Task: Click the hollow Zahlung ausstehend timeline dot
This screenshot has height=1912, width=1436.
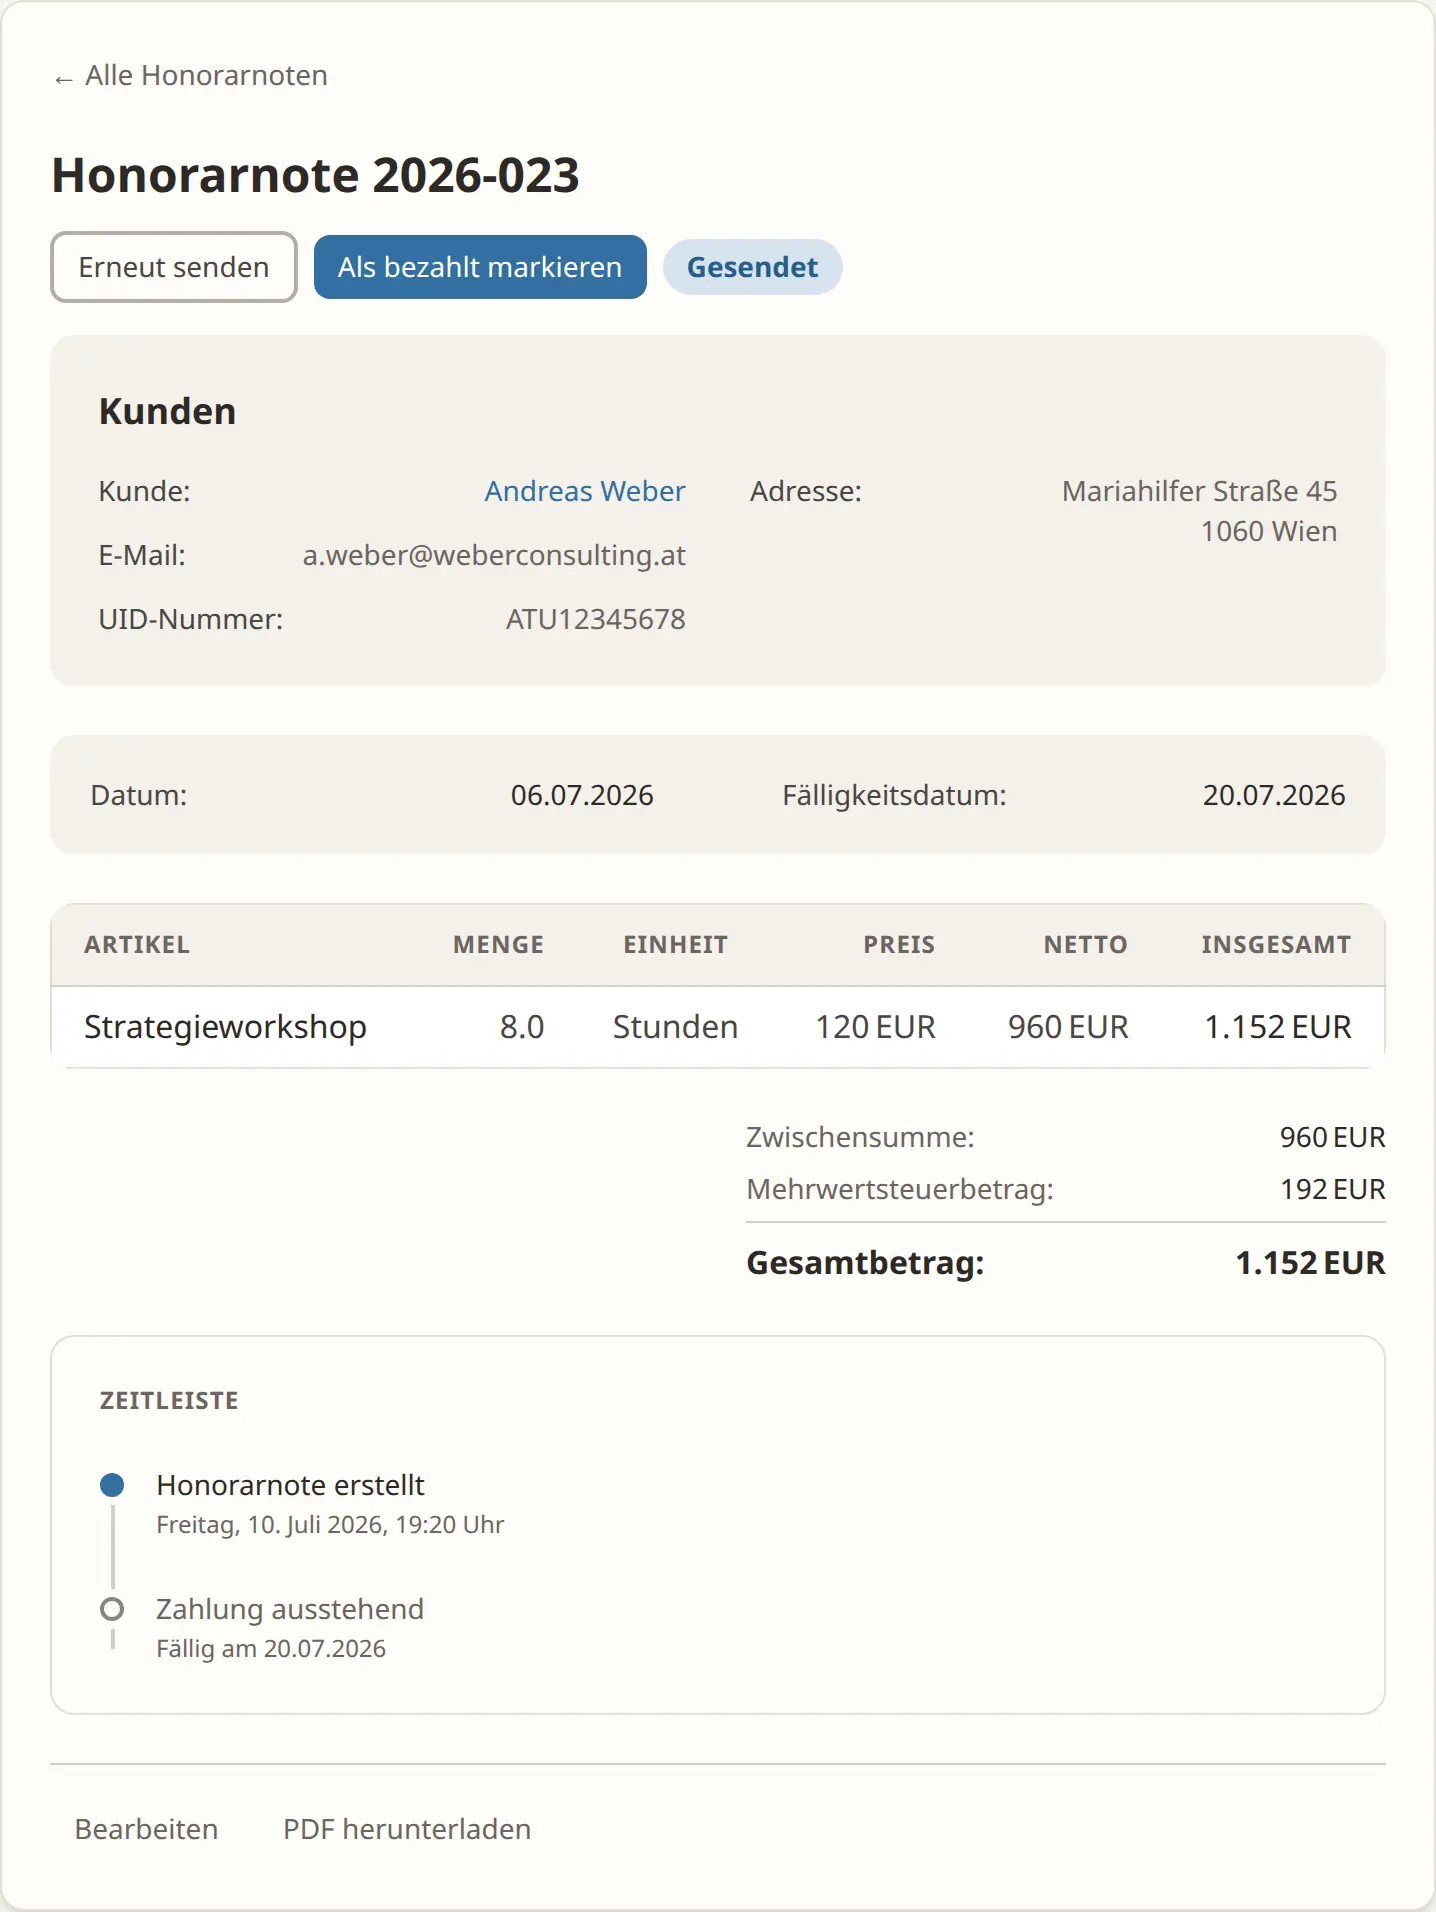Action: coord(112,1609)
